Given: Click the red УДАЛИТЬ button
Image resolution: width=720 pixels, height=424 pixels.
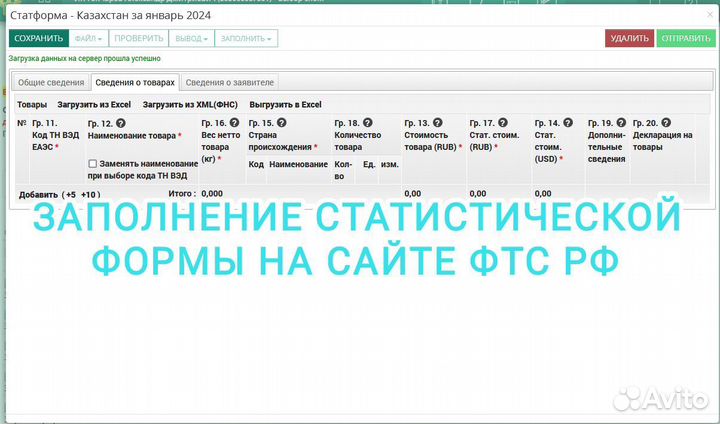Looking at the screenshot, I should coord(630,38).
